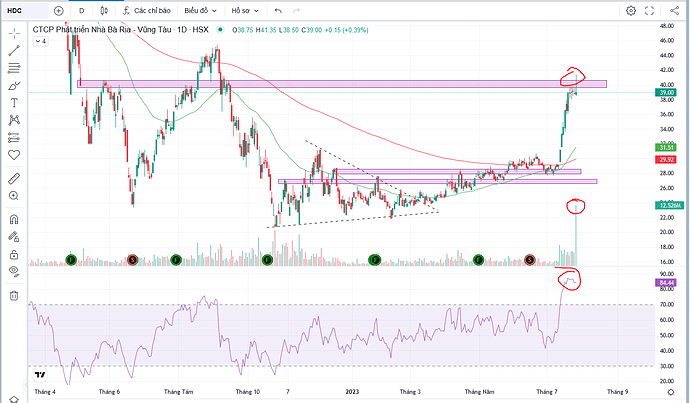This screenshot has width=690, height=403.
Task: Toggle lock all drawing tools
Action: [x=14, y=255]
